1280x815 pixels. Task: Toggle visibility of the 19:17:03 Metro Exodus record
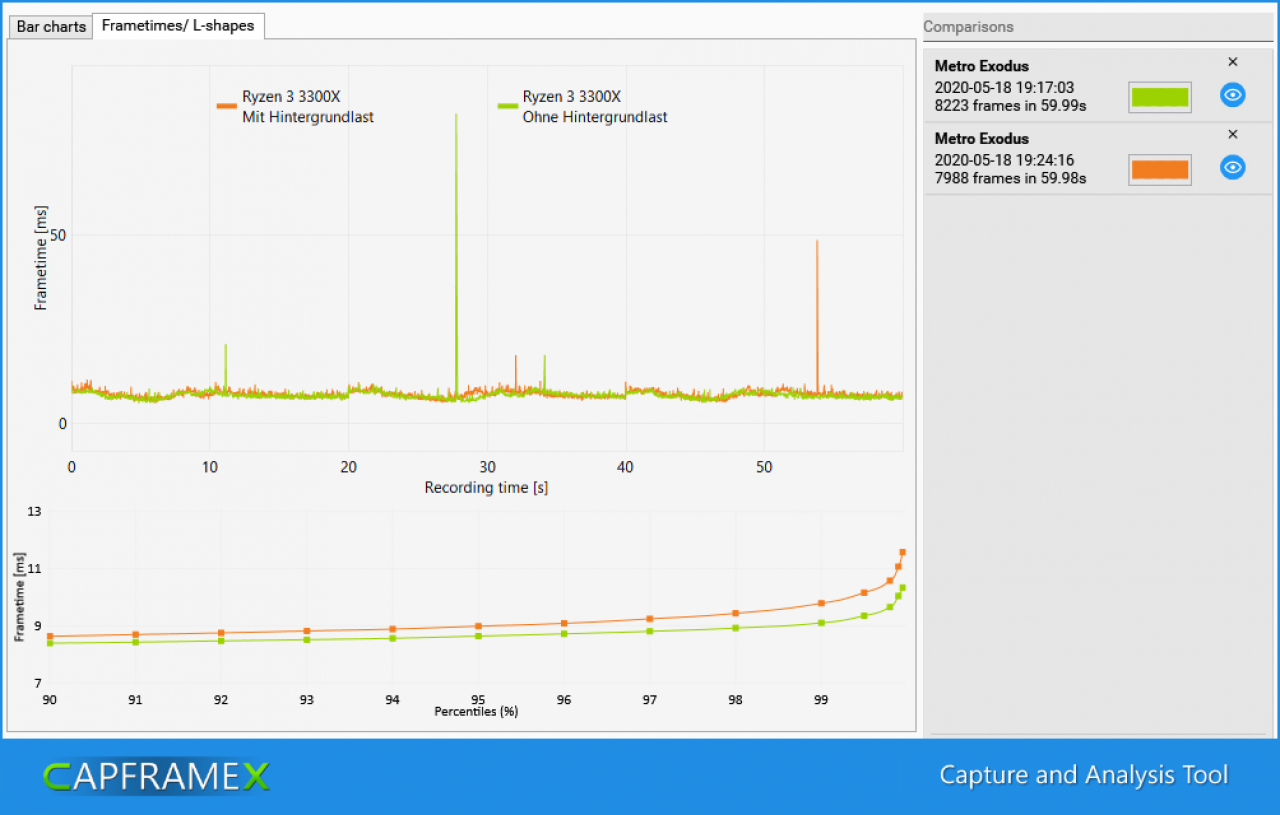click(x=1233, y=95)
